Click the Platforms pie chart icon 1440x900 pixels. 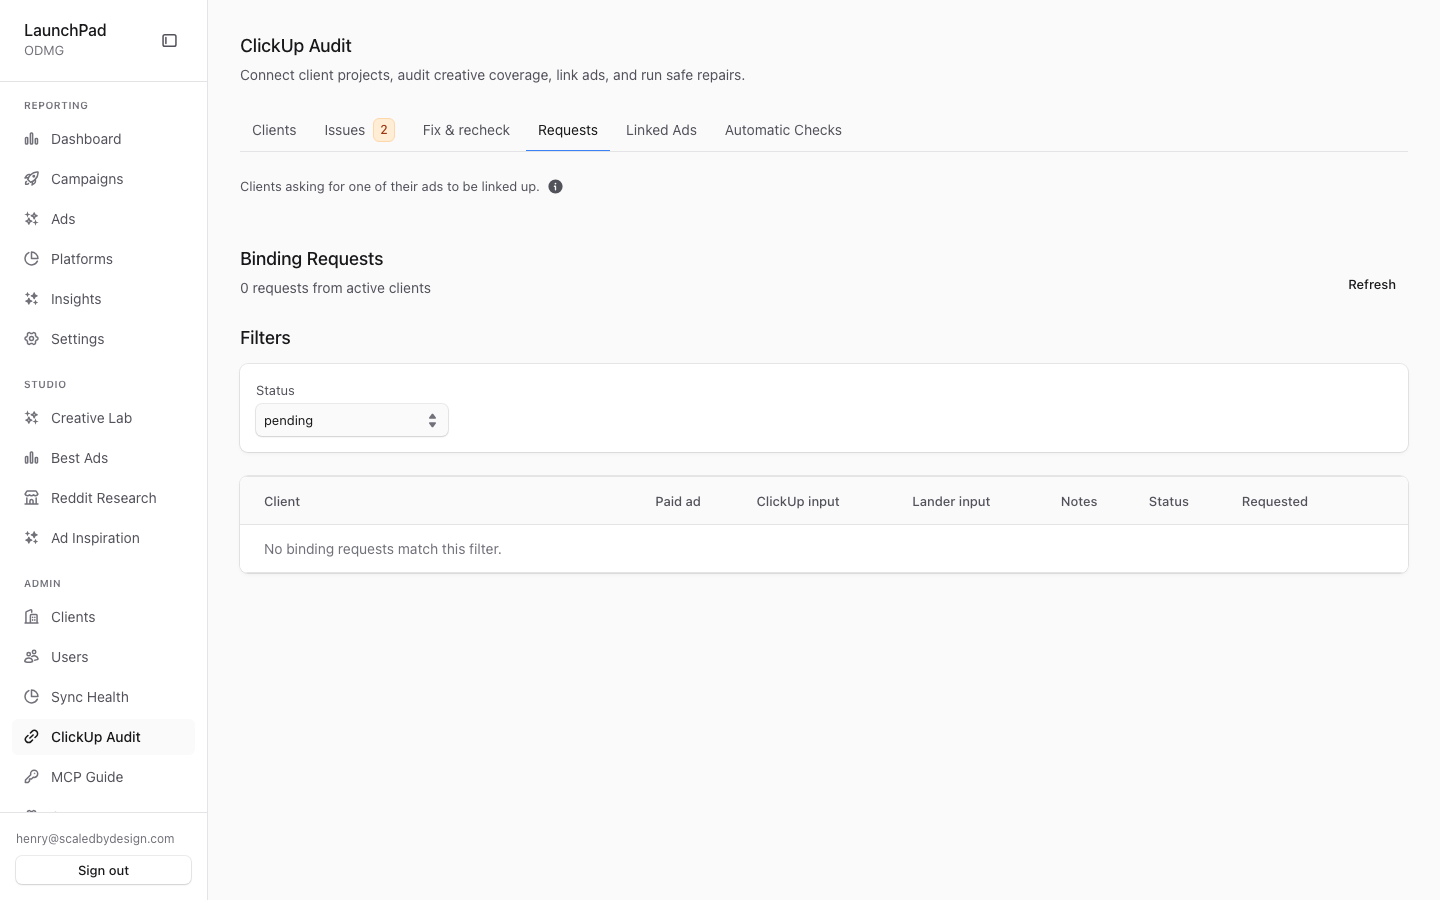coord(32,259)
